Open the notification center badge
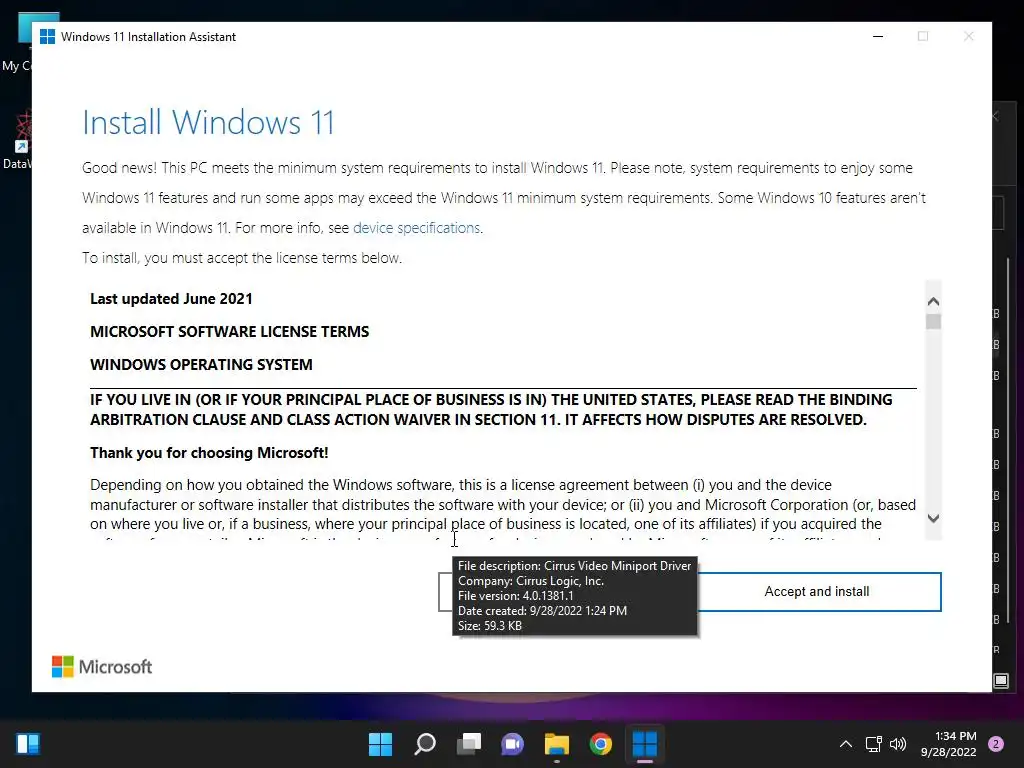1024x768 pixels. [x=996, y=744]
